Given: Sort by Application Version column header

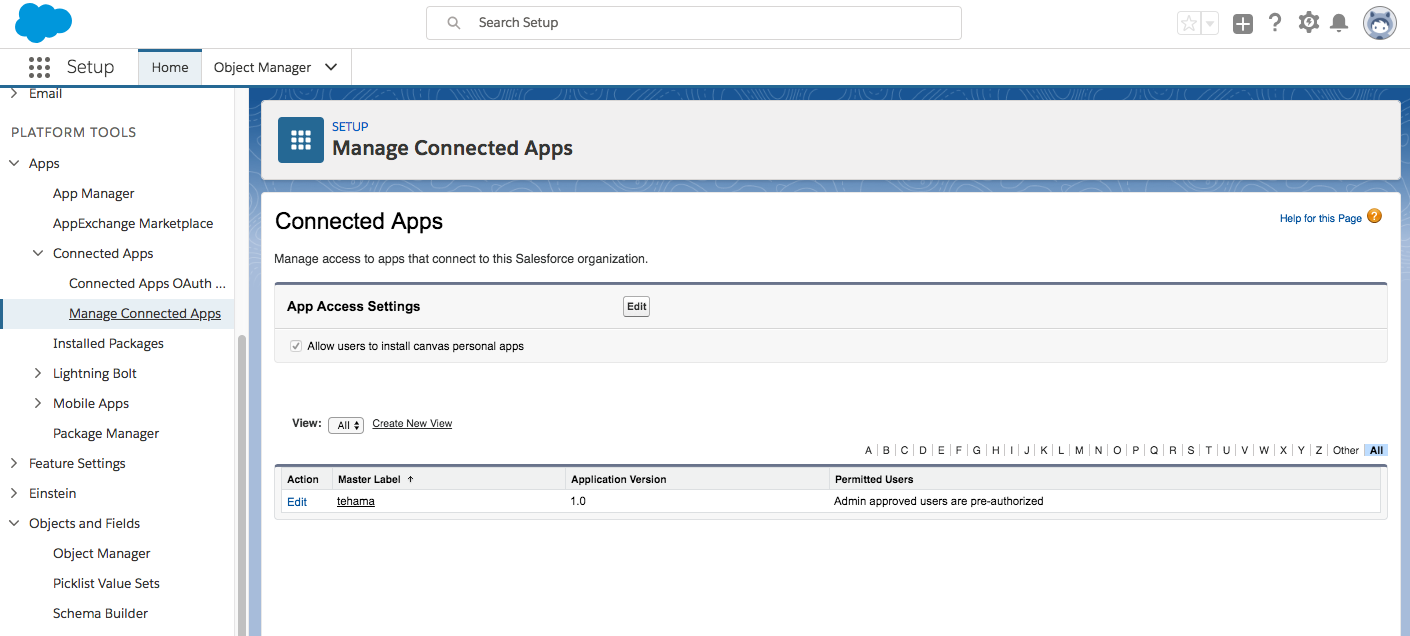Looking at the screenshot, I should (619, 480).
